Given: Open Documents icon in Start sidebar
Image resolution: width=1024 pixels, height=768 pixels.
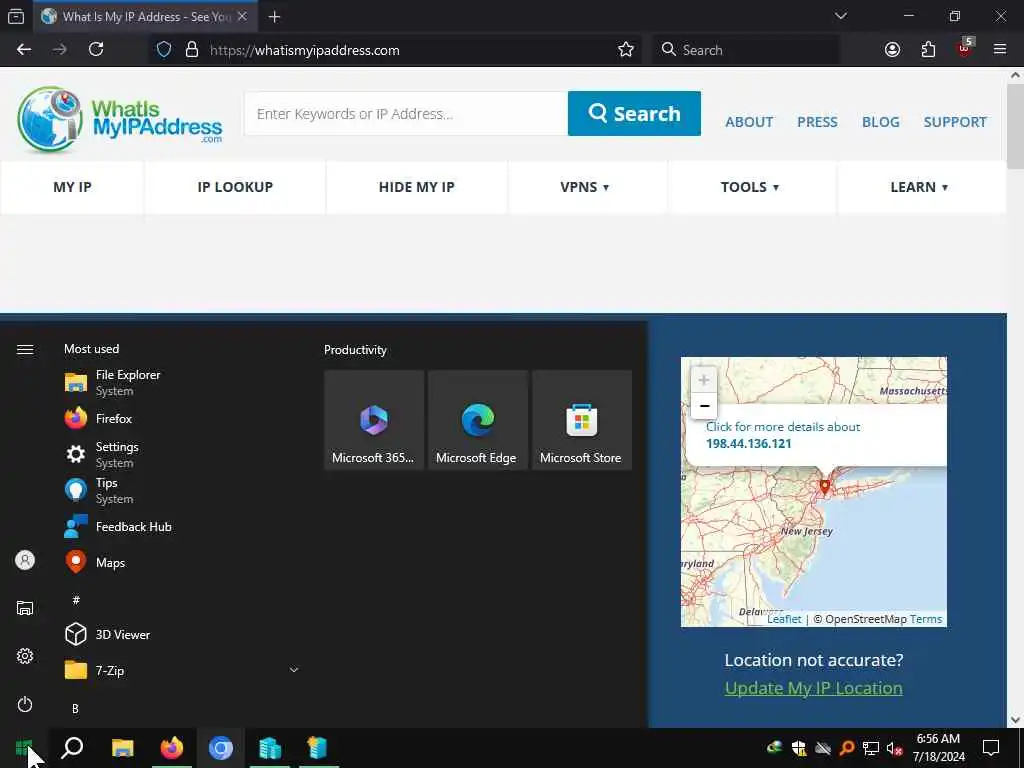Looking at the screenshot, I should 25,608.
